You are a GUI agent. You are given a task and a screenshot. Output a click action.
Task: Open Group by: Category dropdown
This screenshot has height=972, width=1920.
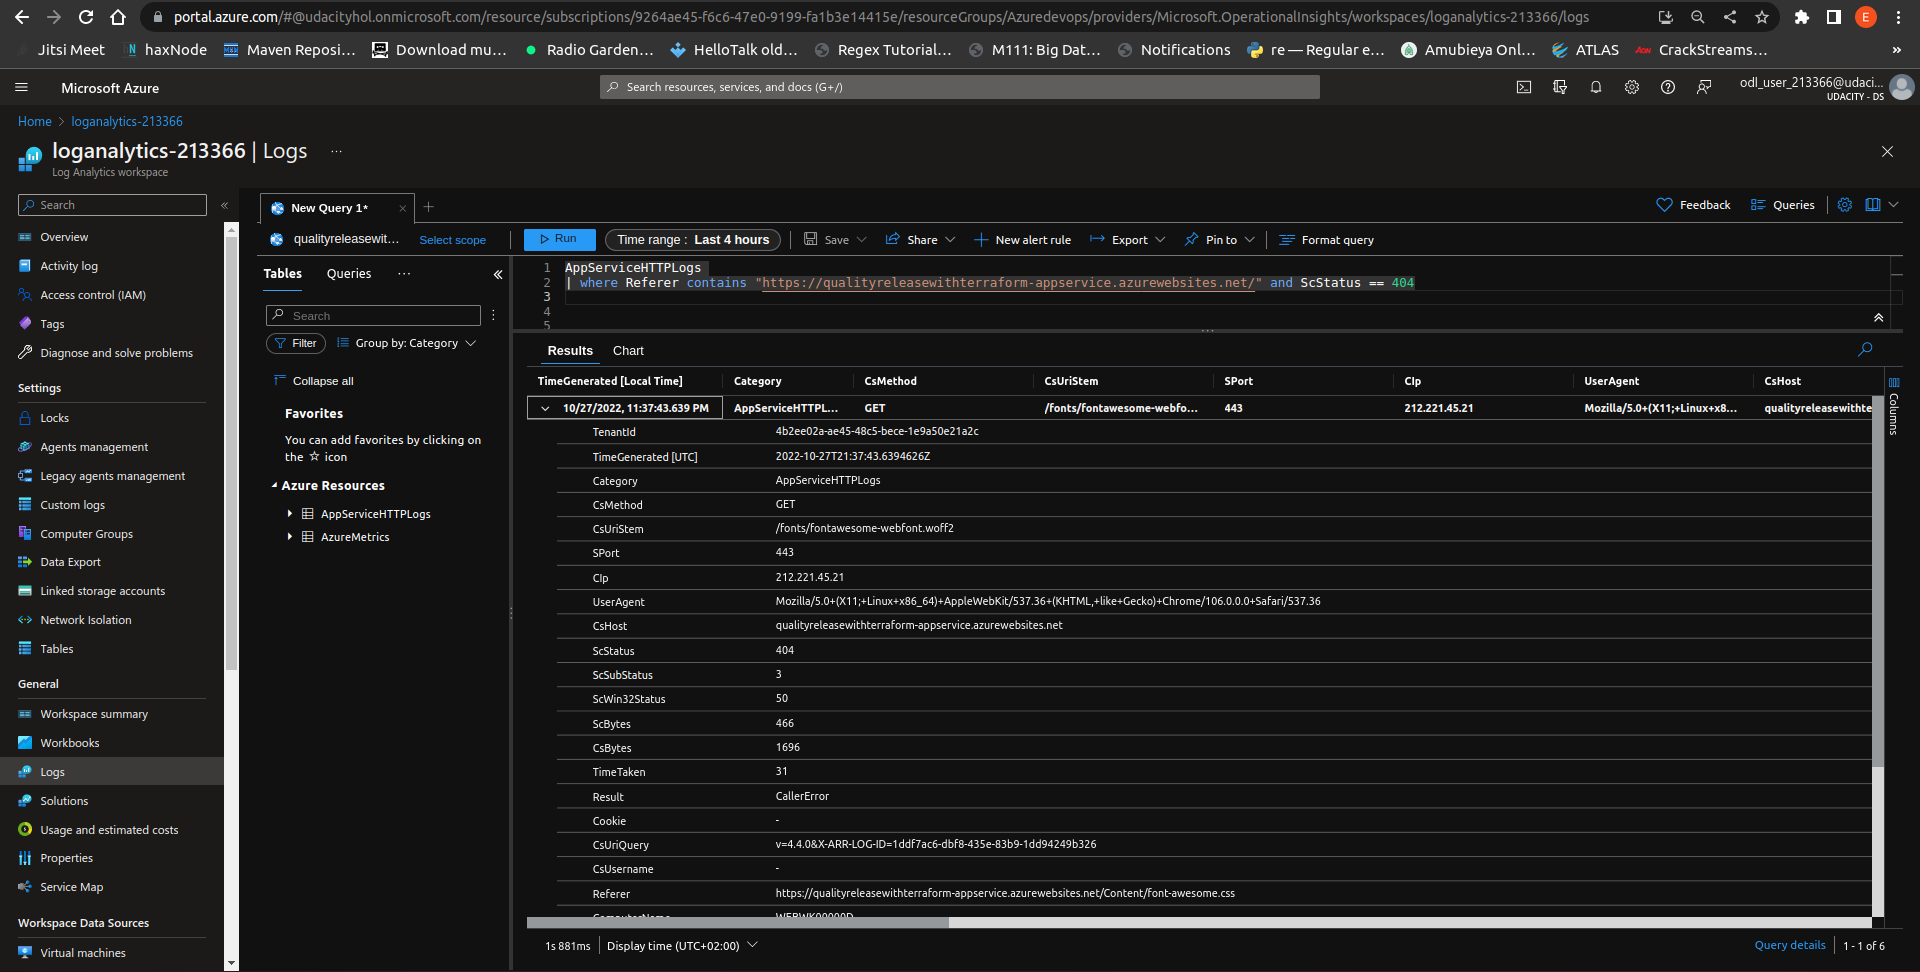(407, 343)
